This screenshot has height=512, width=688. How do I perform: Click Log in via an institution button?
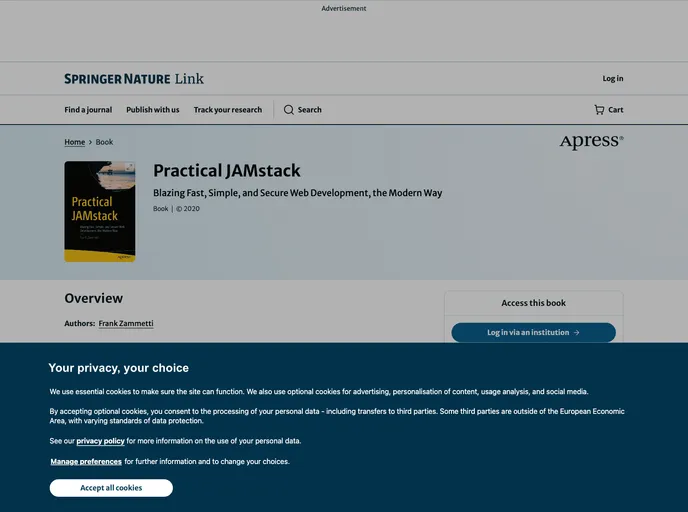click(534, 333)
